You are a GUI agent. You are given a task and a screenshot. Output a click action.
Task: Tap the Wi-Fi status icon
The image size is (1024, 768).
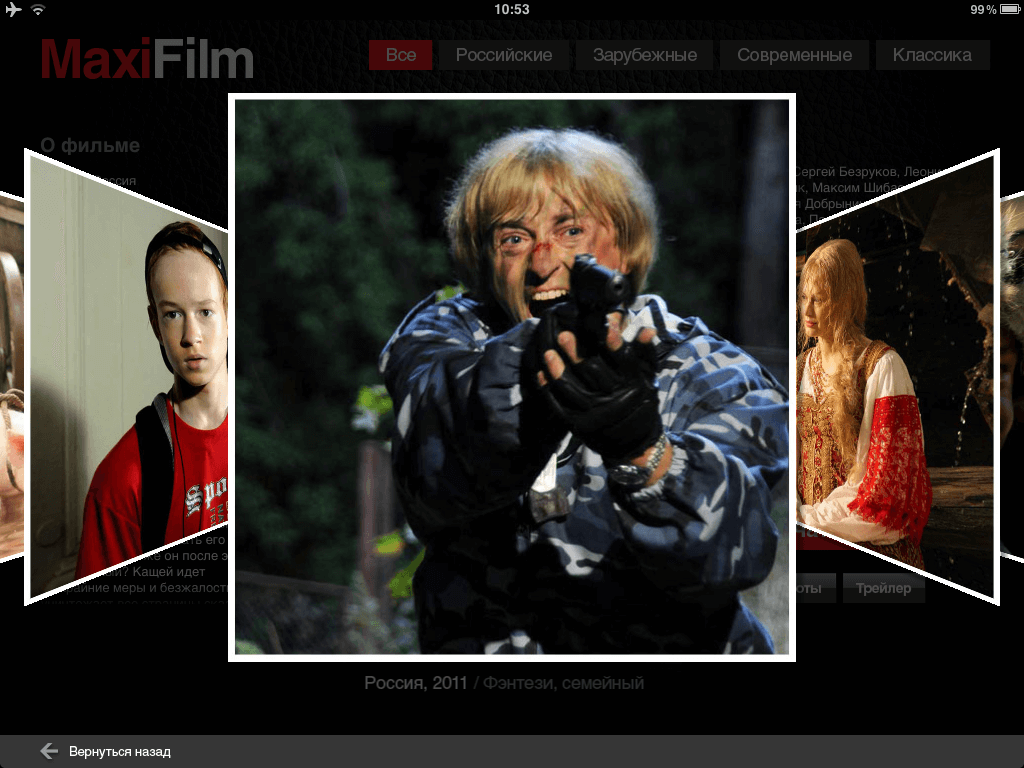click(38, 9)
